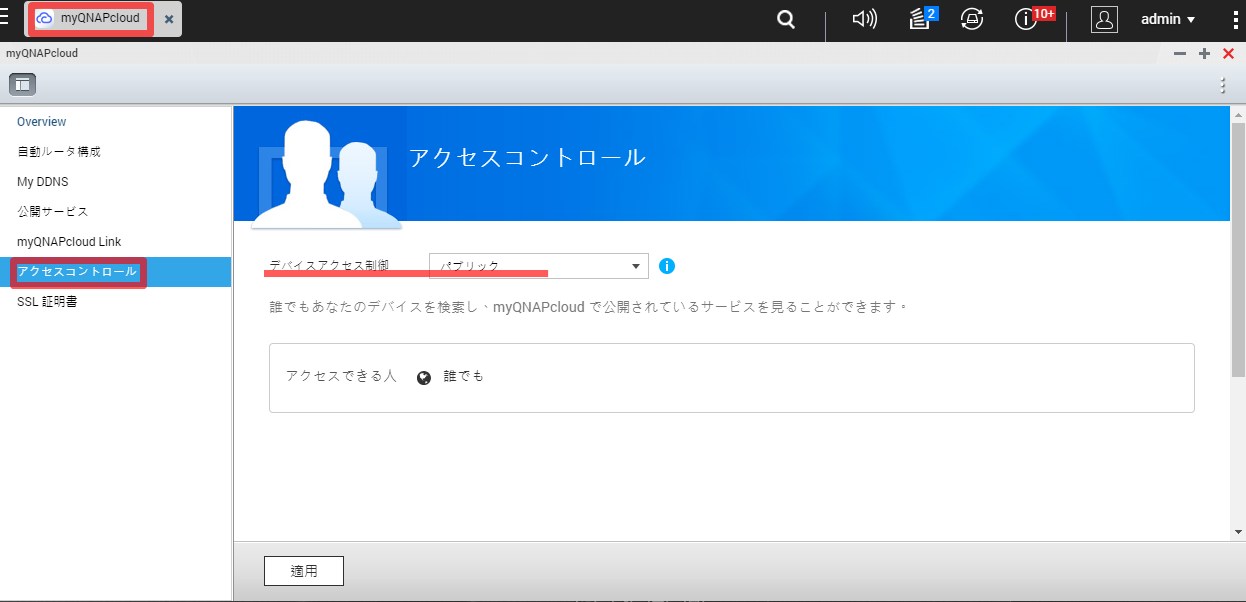The width and height of the screenshot is (1246, 602).
Task: Click the scrollbar down arrow
Action: tap(1239, 532)
